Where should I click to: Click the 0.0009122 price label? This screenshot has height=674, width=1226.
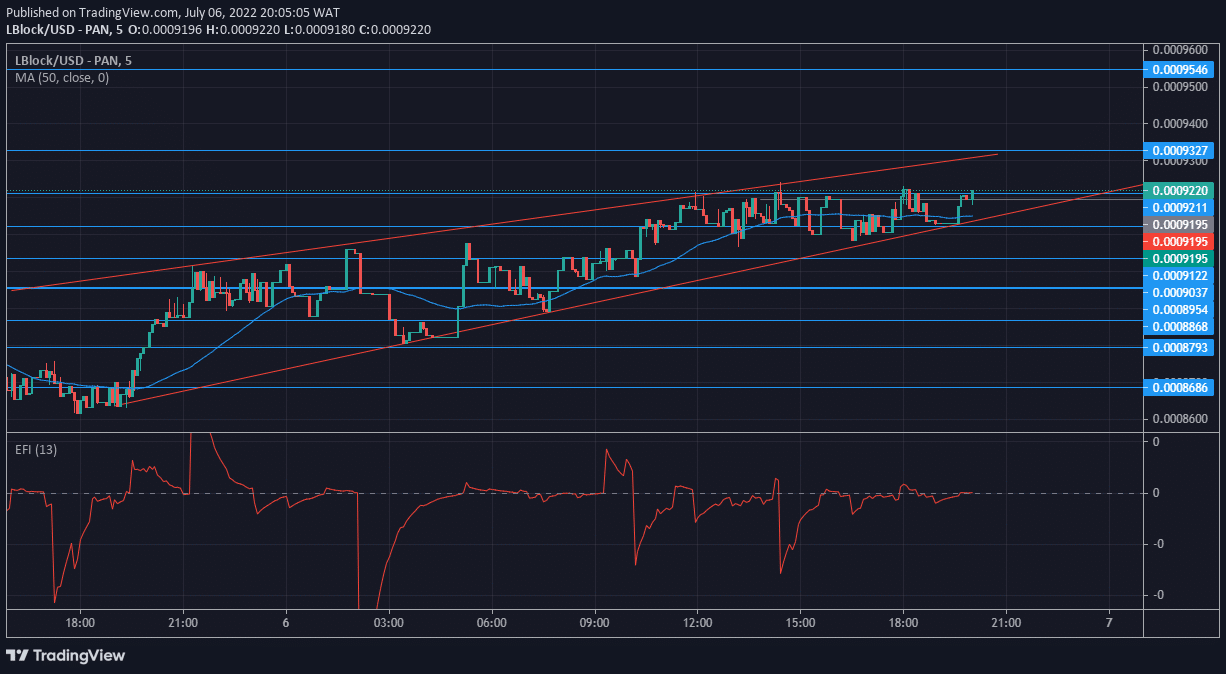coord(1180,275)
